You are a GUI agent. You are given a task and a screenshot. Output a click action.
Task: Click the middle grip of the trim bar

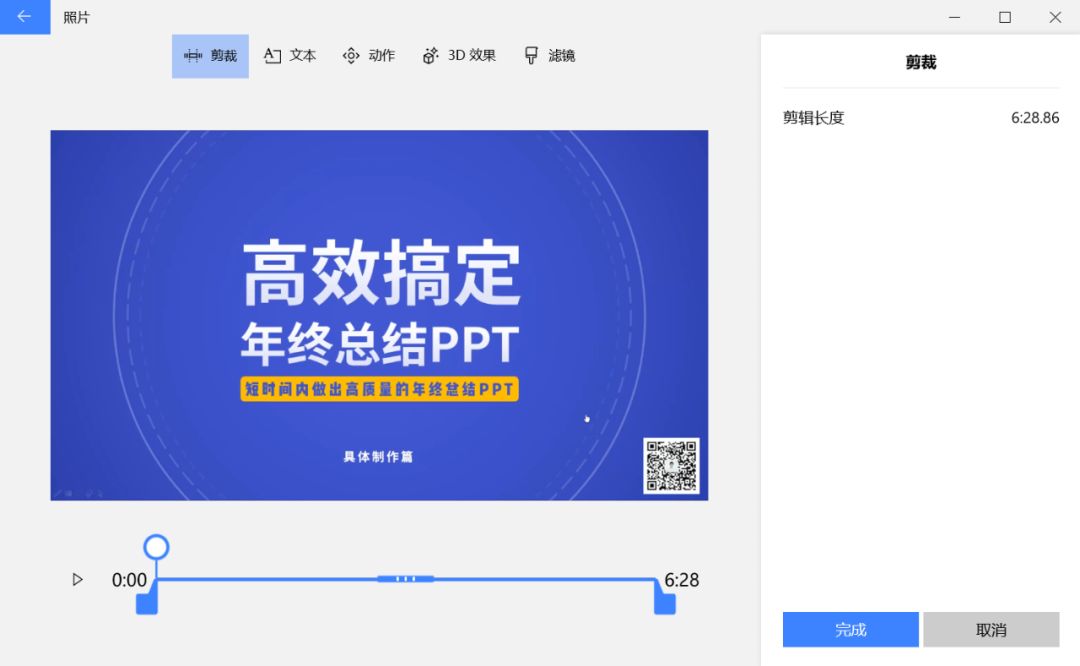(406, 579)
